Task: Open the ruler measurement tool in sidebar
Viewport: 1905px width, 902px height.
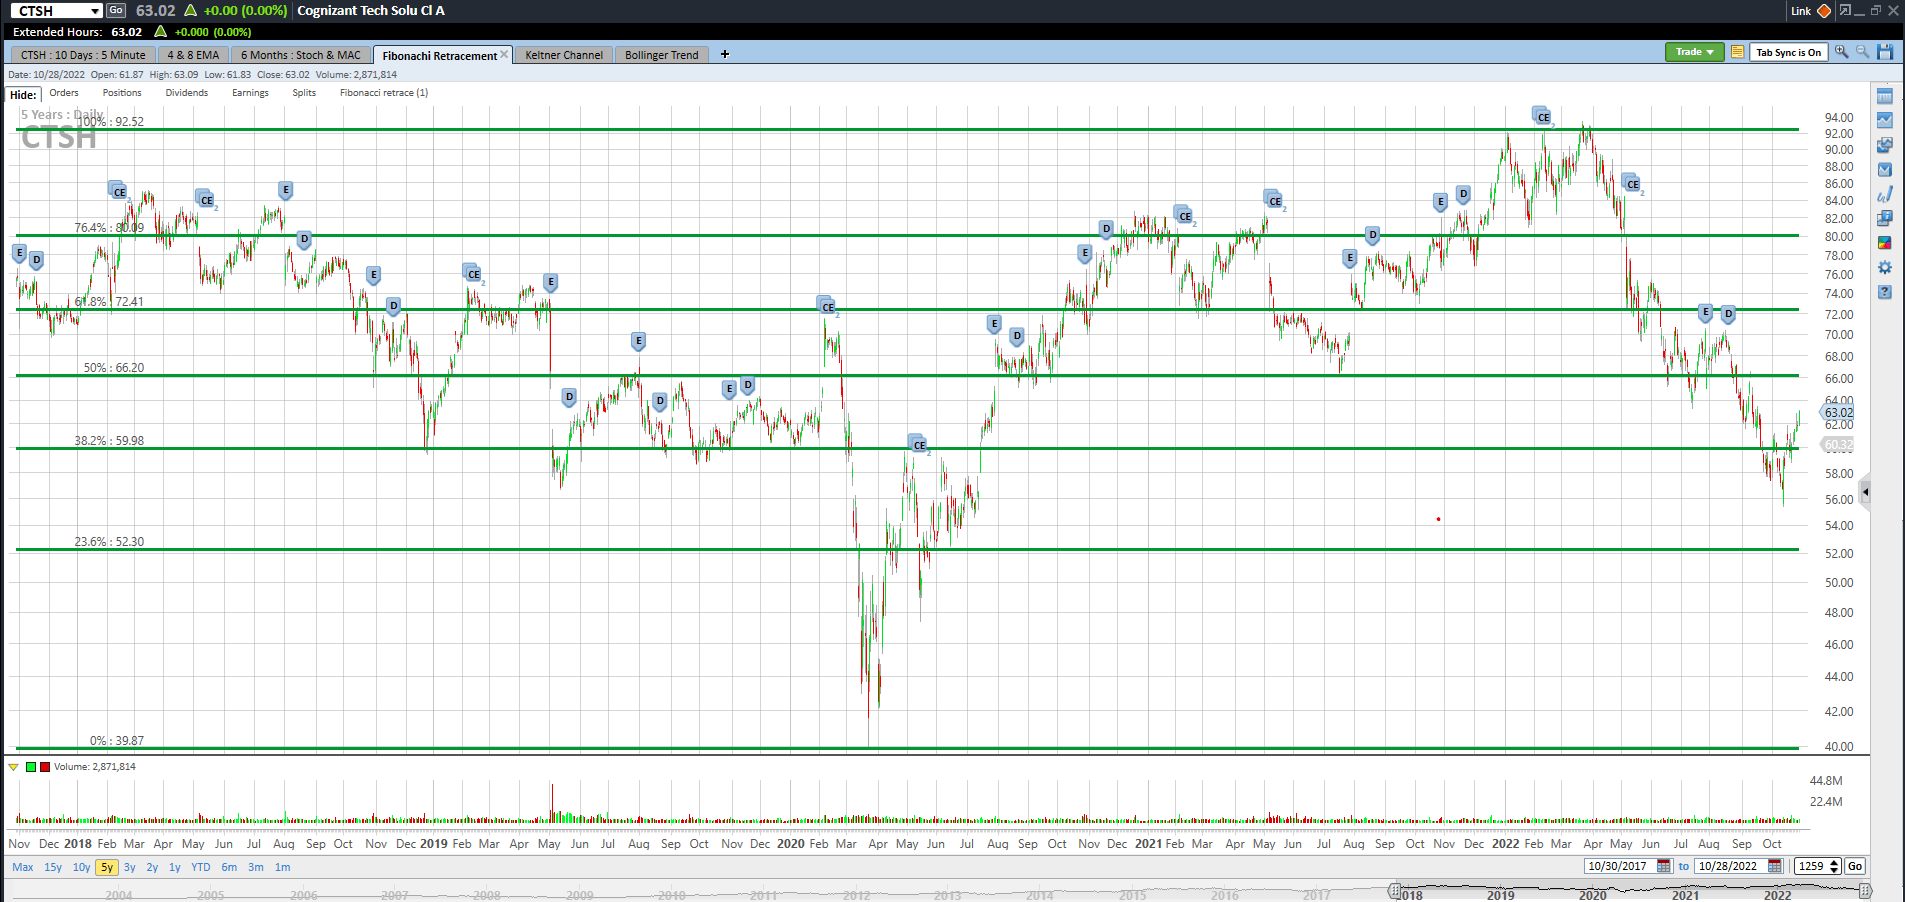Action: (x=1884, y=96)
